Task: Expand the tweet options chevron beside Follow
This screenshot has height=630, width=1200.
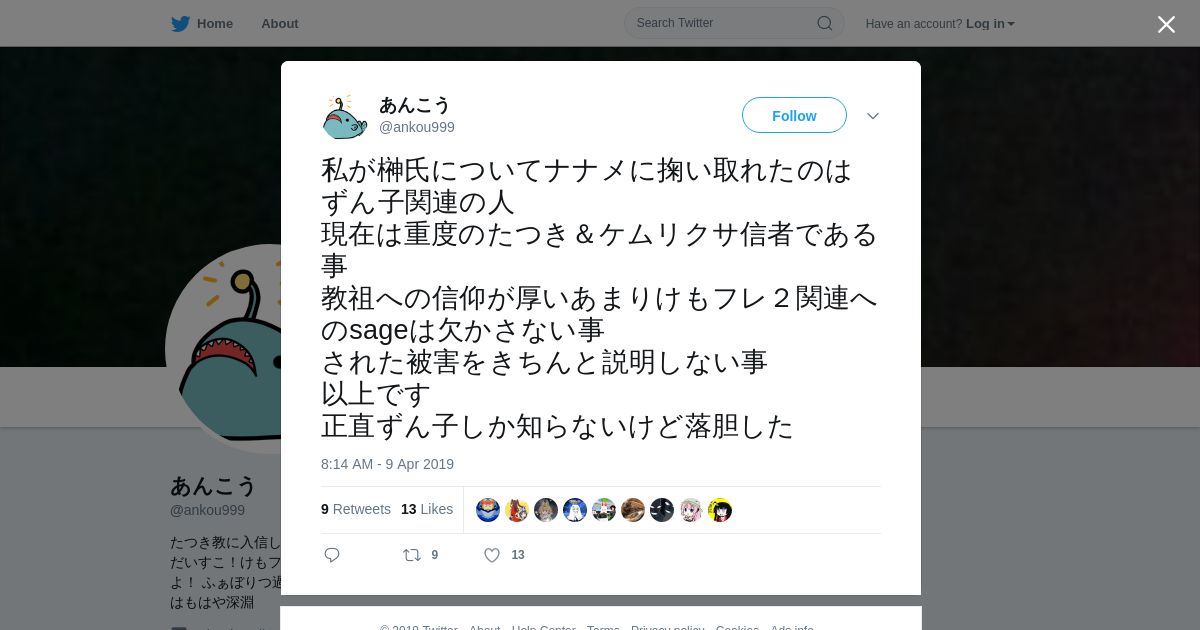Action: 873,116
